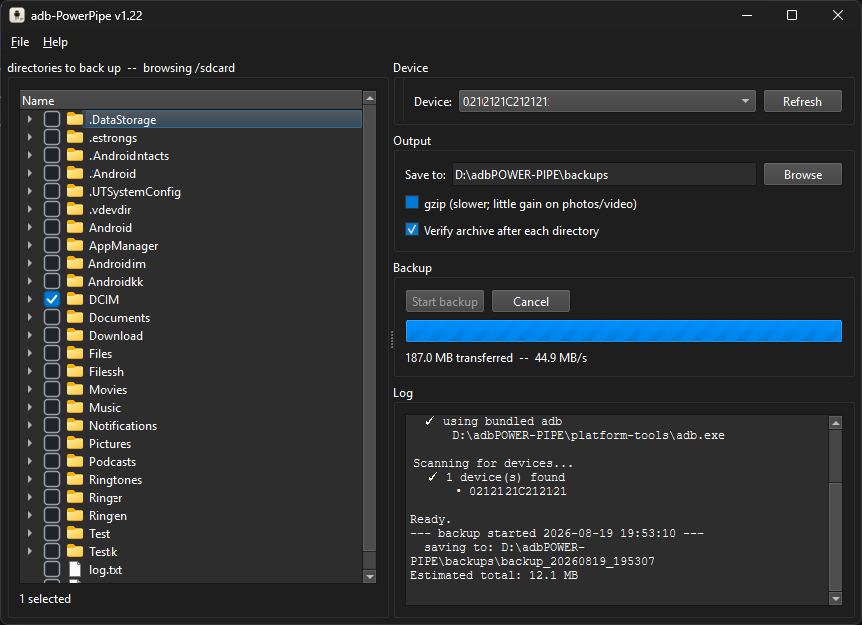Click the DCIM folder icon

(75, 300)
